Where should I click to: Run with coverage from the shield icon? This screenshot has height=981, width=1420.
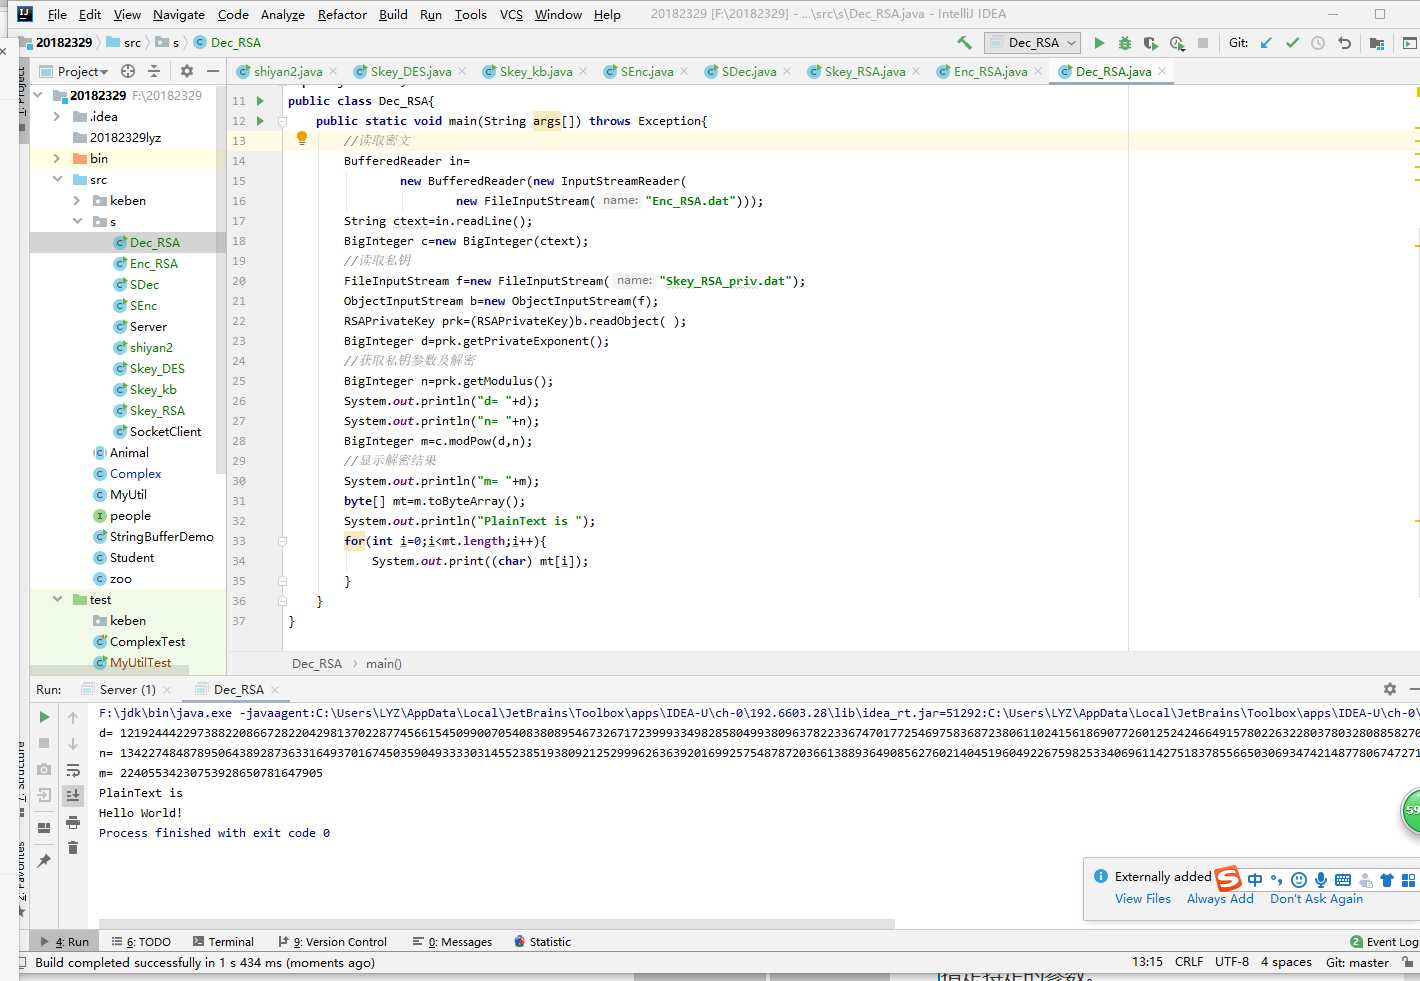pos(1151,43)
